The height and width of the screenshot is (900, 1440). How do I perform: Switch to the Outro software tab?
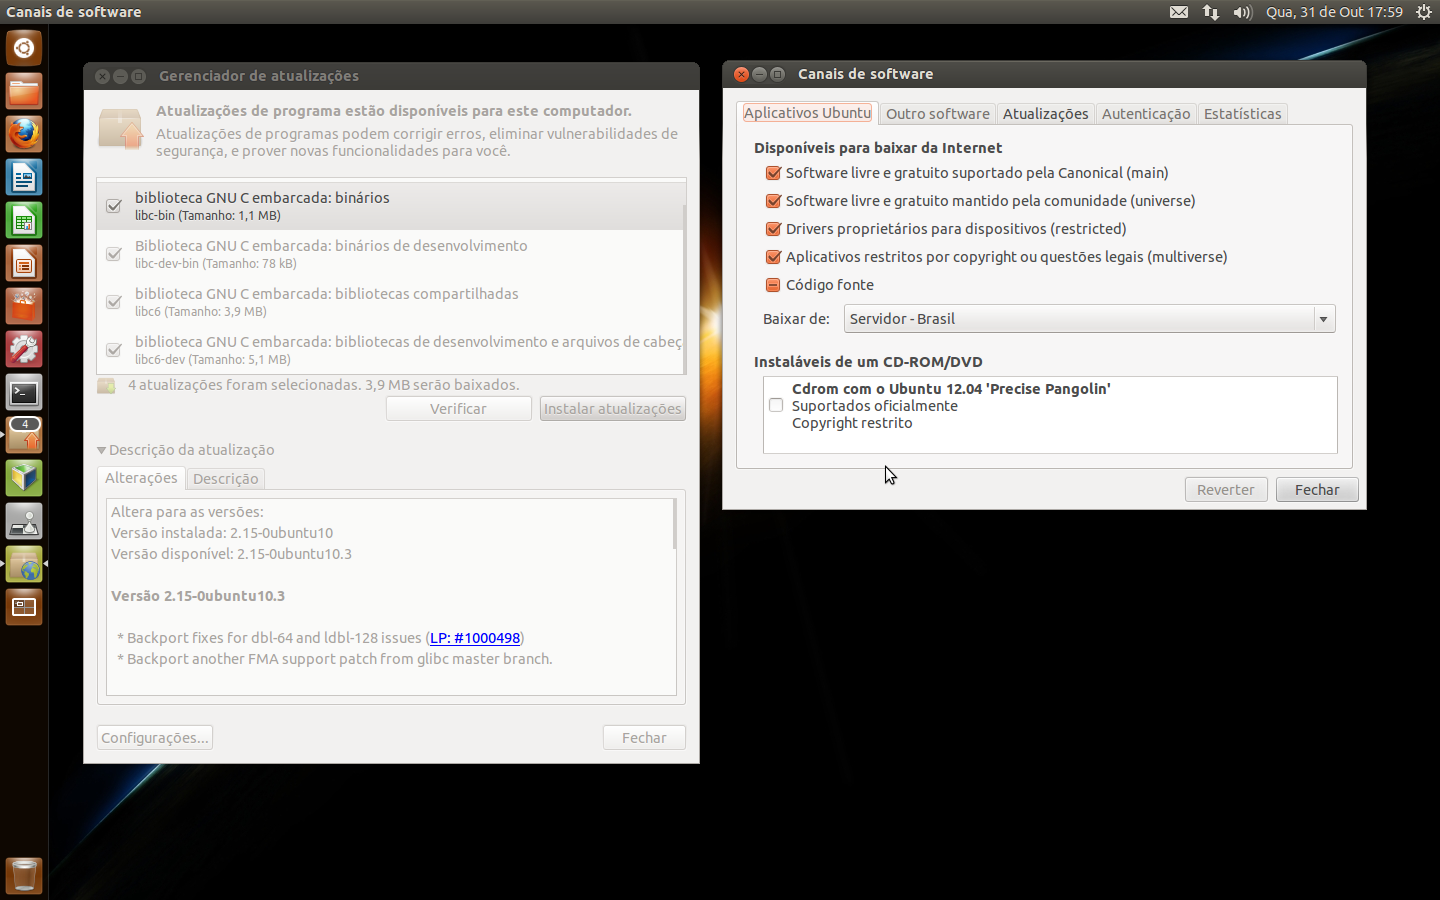(x=938, y=114)
